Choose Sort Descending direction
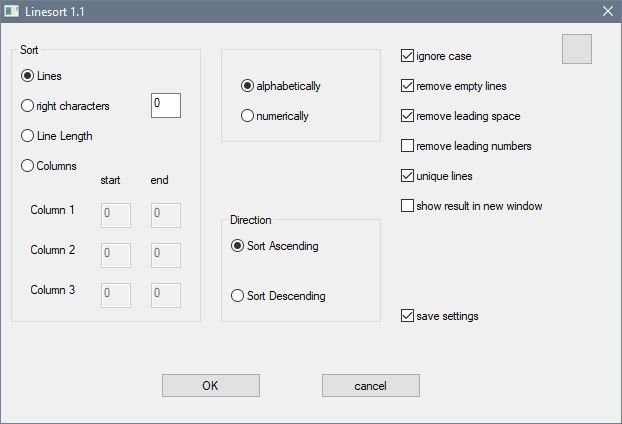This screenshot has width=622, height=424. pyautogui.click(x=278, y=296)
